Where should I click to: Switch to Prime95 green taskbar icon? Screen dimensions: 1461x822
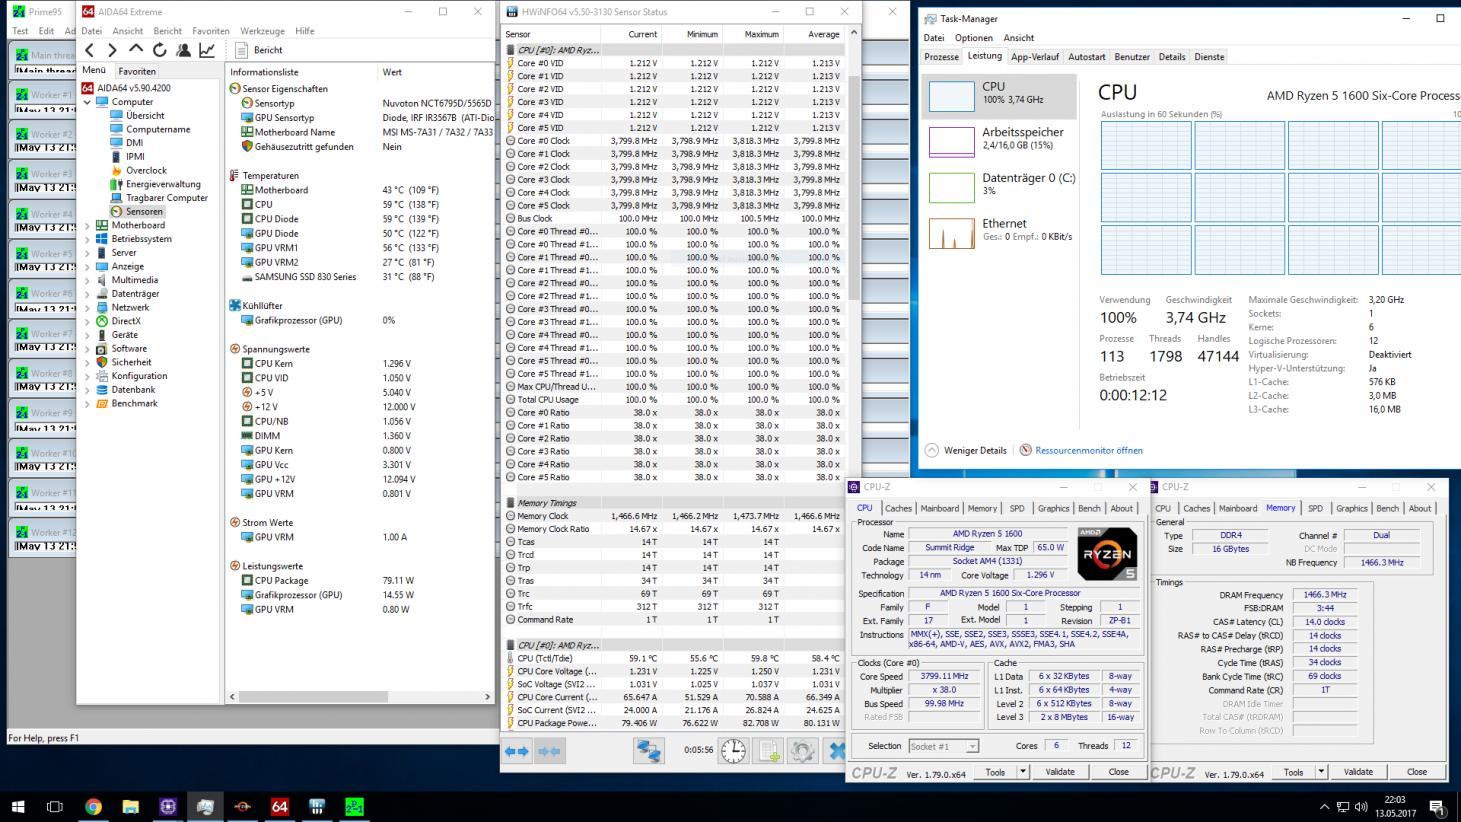[x=354, y=806]
